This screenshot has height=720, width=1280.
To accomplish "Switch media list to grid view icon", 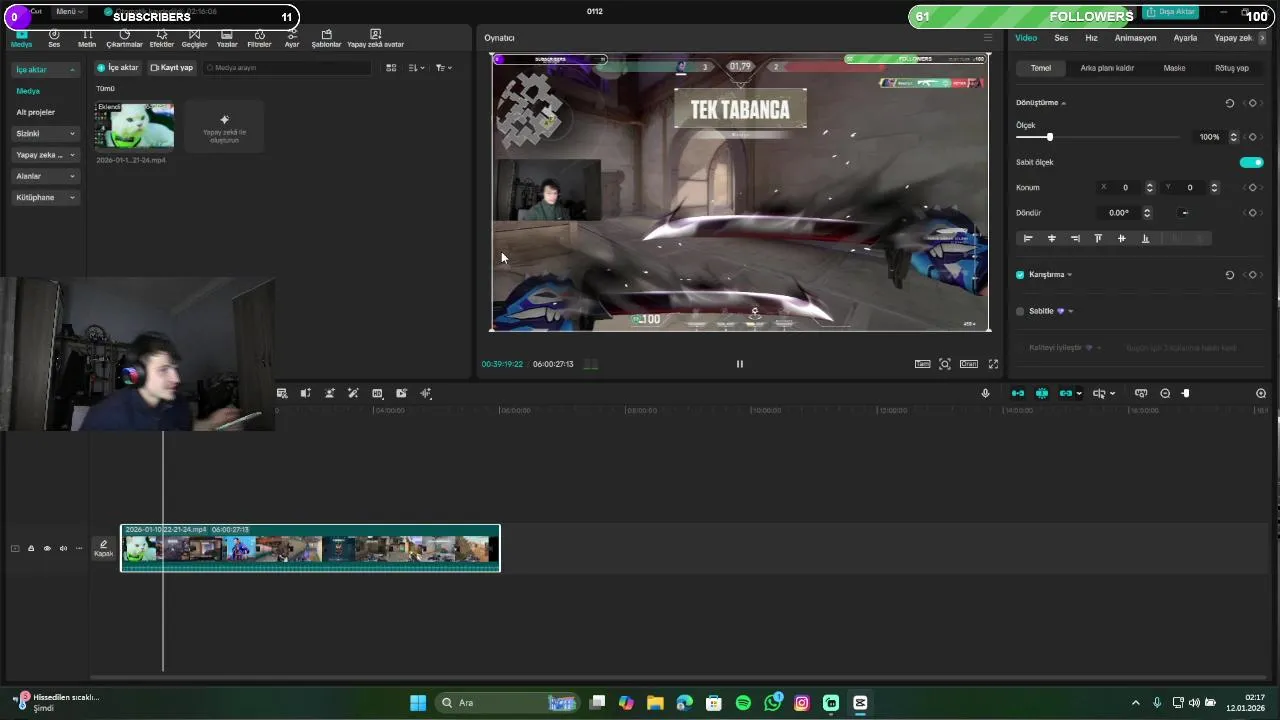I will point(391,68).
